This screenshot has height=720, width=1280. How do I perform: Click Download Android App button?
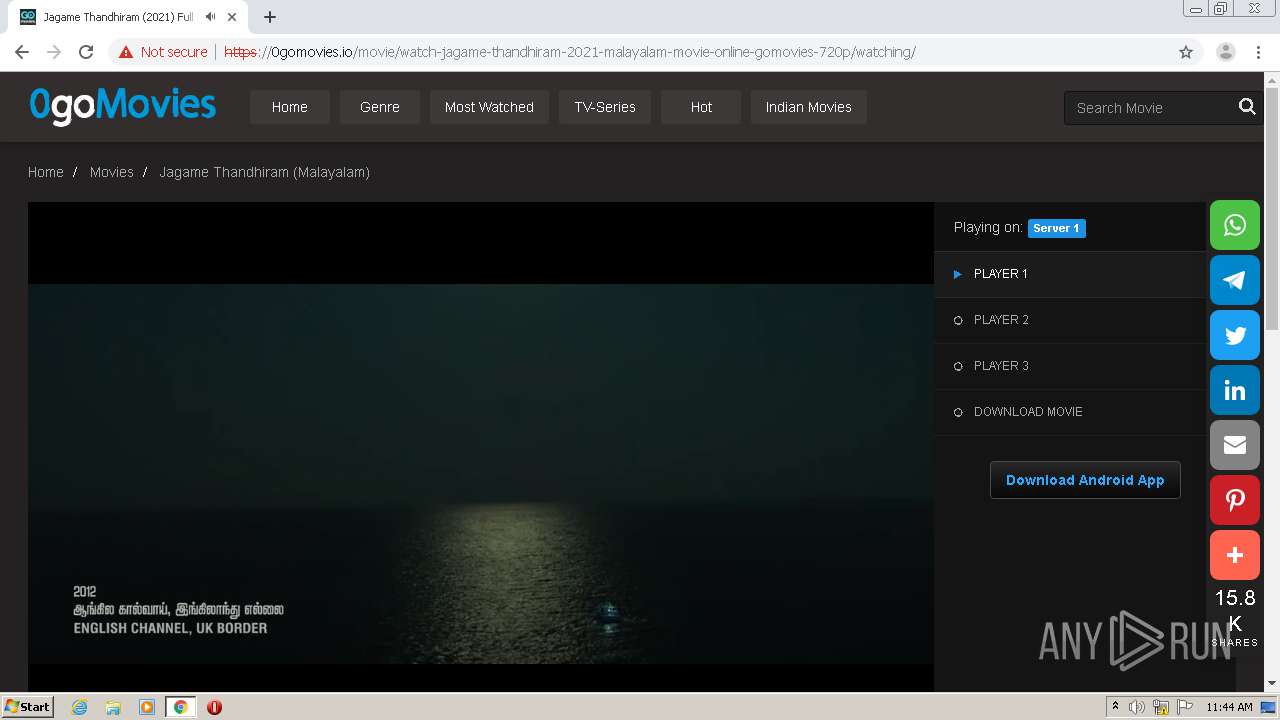(x=1085, y=480)
